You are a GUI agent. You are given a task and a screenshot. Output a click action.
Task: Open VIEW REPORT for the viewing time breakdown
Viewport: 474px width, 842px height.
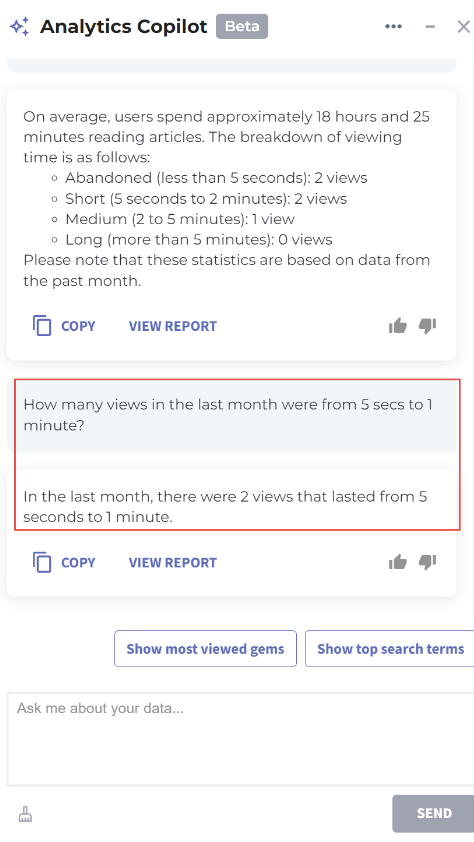pos(173,326)
